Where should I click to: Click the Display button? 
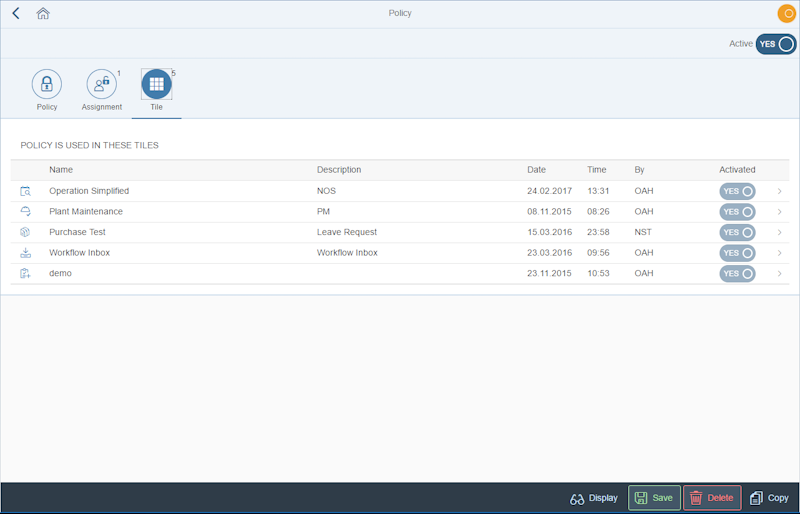tap(594, 498)
